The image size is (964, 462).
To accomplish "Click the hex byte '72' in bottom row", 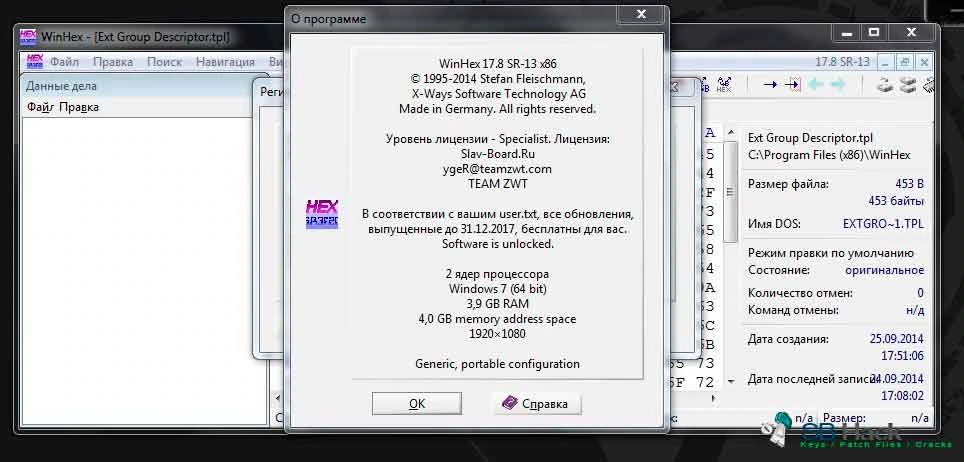I will click(705, 382).
